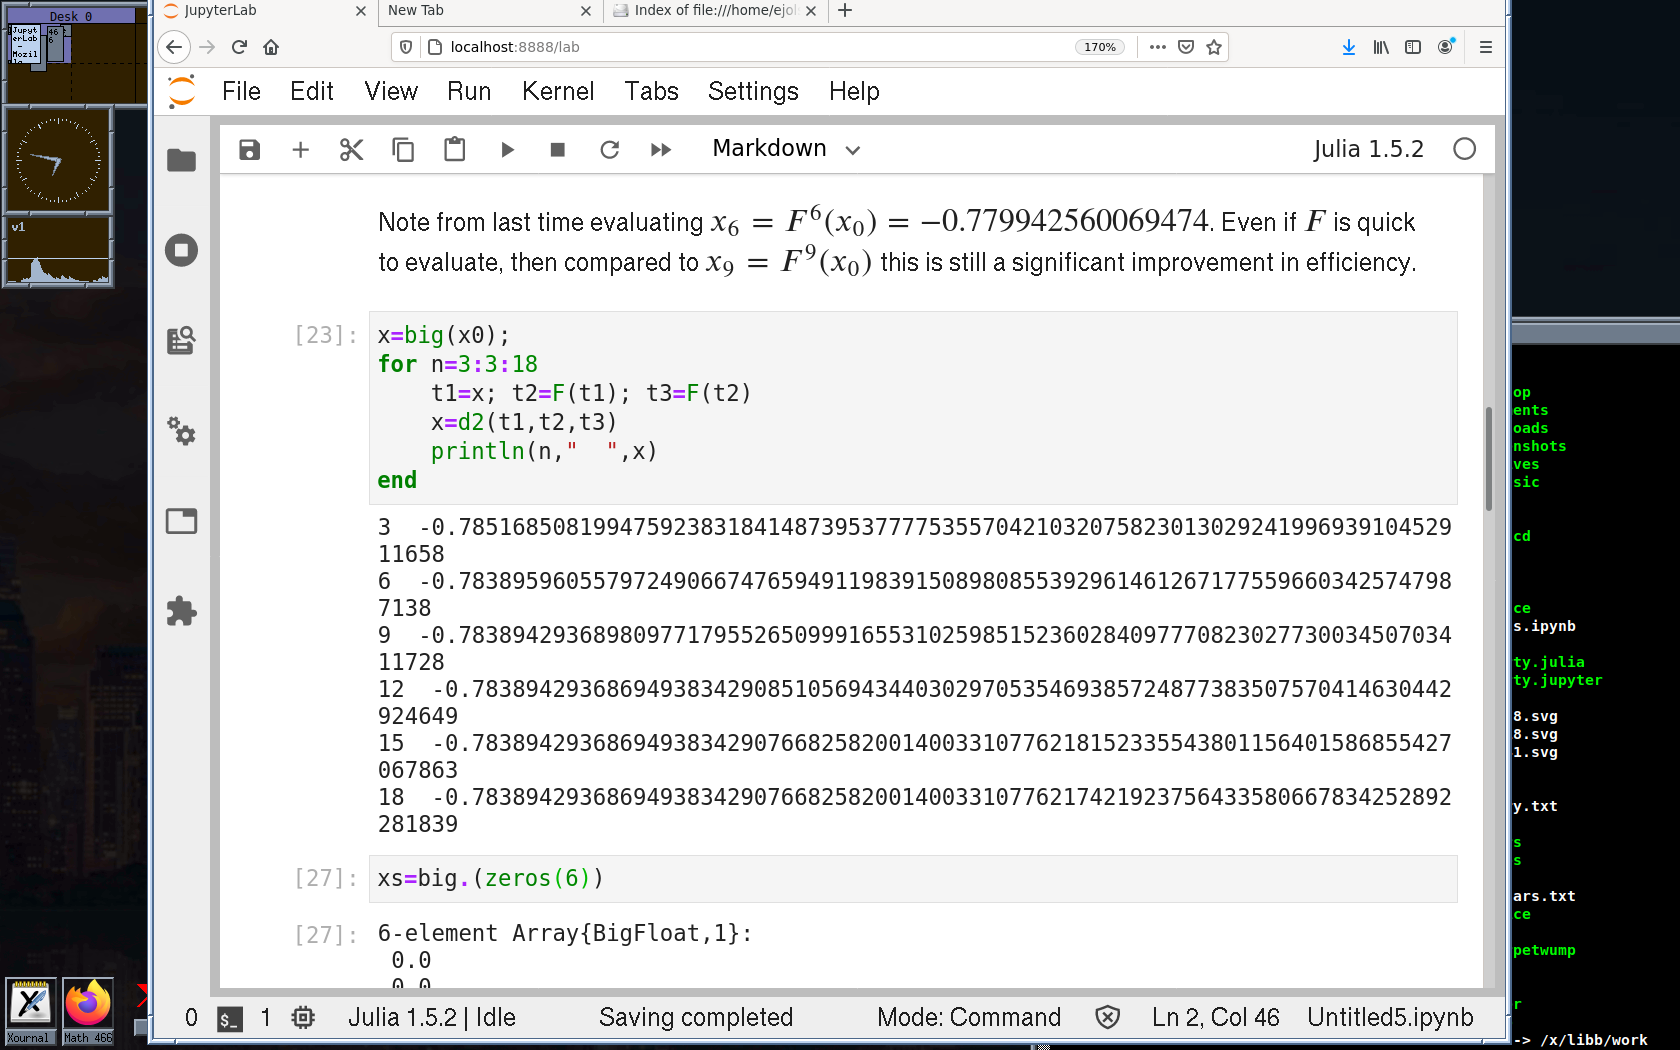Open the Running Terminals and Kernels sidebar
This screenshot has height=1050, width=1680.
[x=181, y=250]
